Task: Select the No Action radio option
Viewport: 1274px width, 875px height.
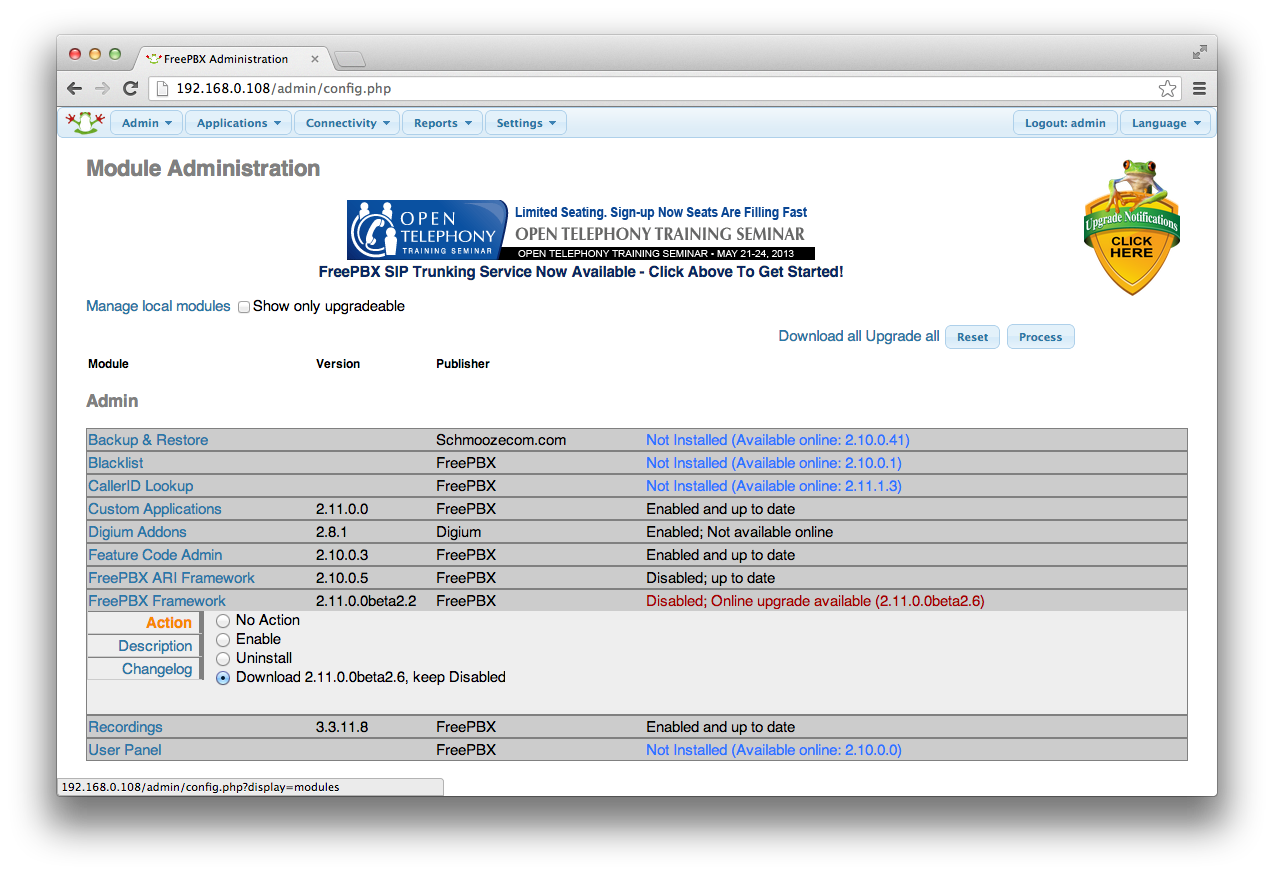Action: click(x=223, y=621)
